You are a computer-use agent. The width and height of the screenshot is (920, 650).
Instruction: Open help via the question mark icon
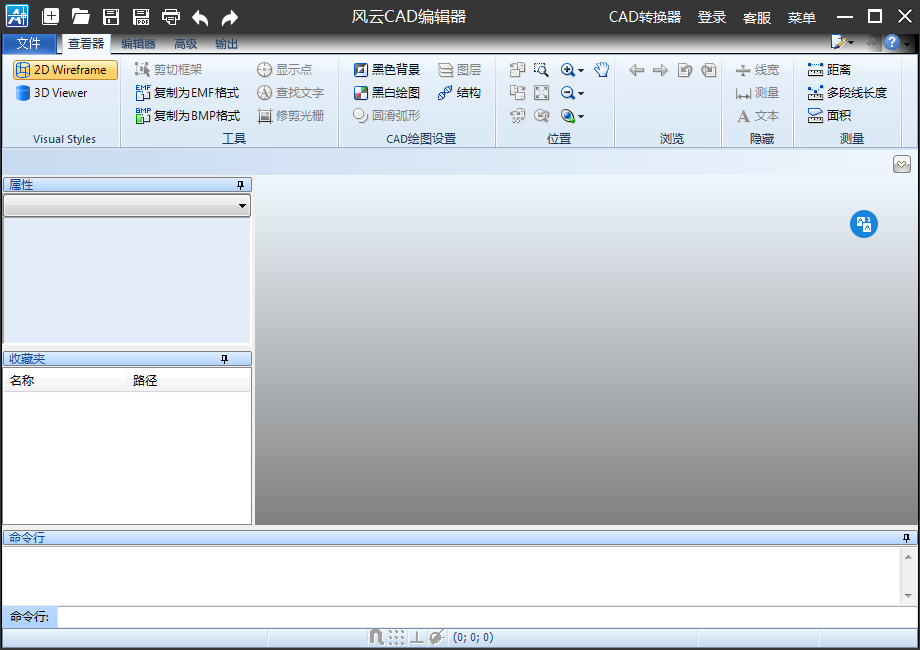click(892, 42)
